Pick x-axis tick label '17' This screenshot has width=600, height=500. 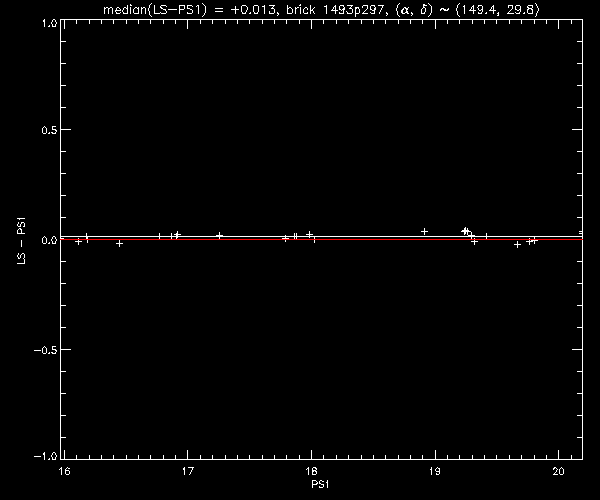(x=188, y=471)
